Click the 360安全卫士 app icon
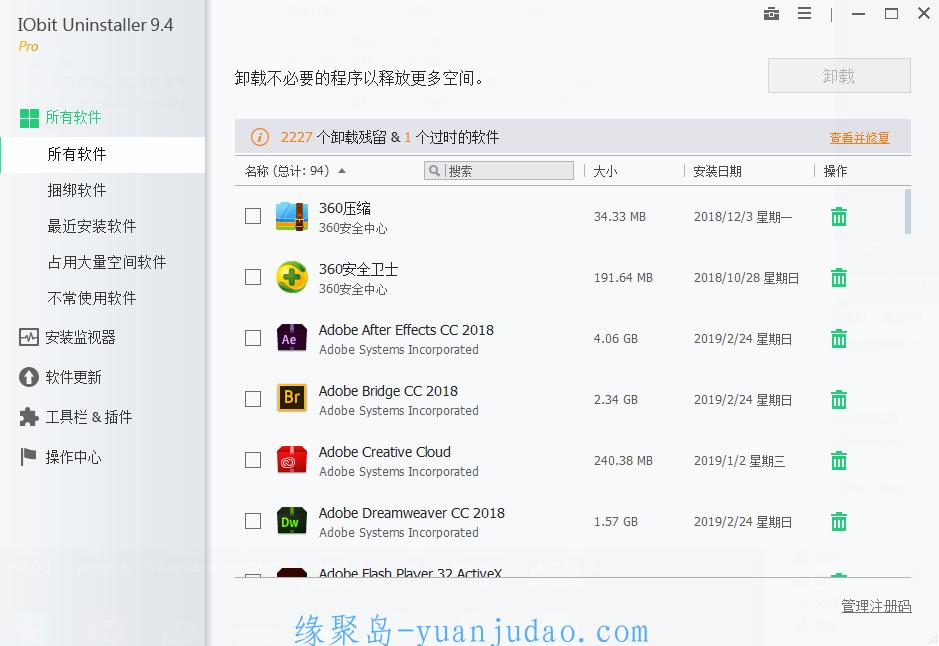This screenshot has width=939, height=646. pos(292,277)
